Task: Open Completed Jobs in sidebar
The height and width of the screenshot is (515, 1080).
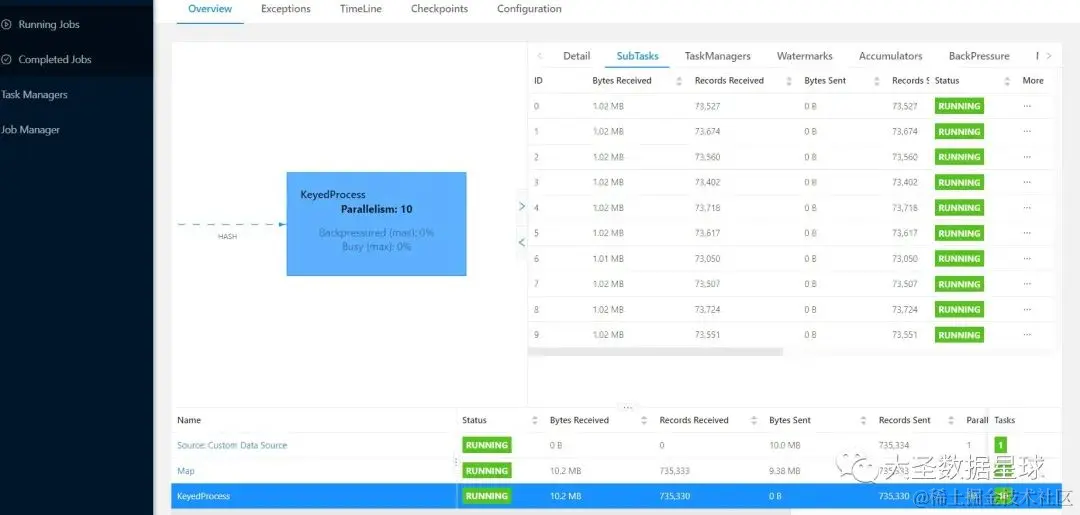Action: click(54, 60)
